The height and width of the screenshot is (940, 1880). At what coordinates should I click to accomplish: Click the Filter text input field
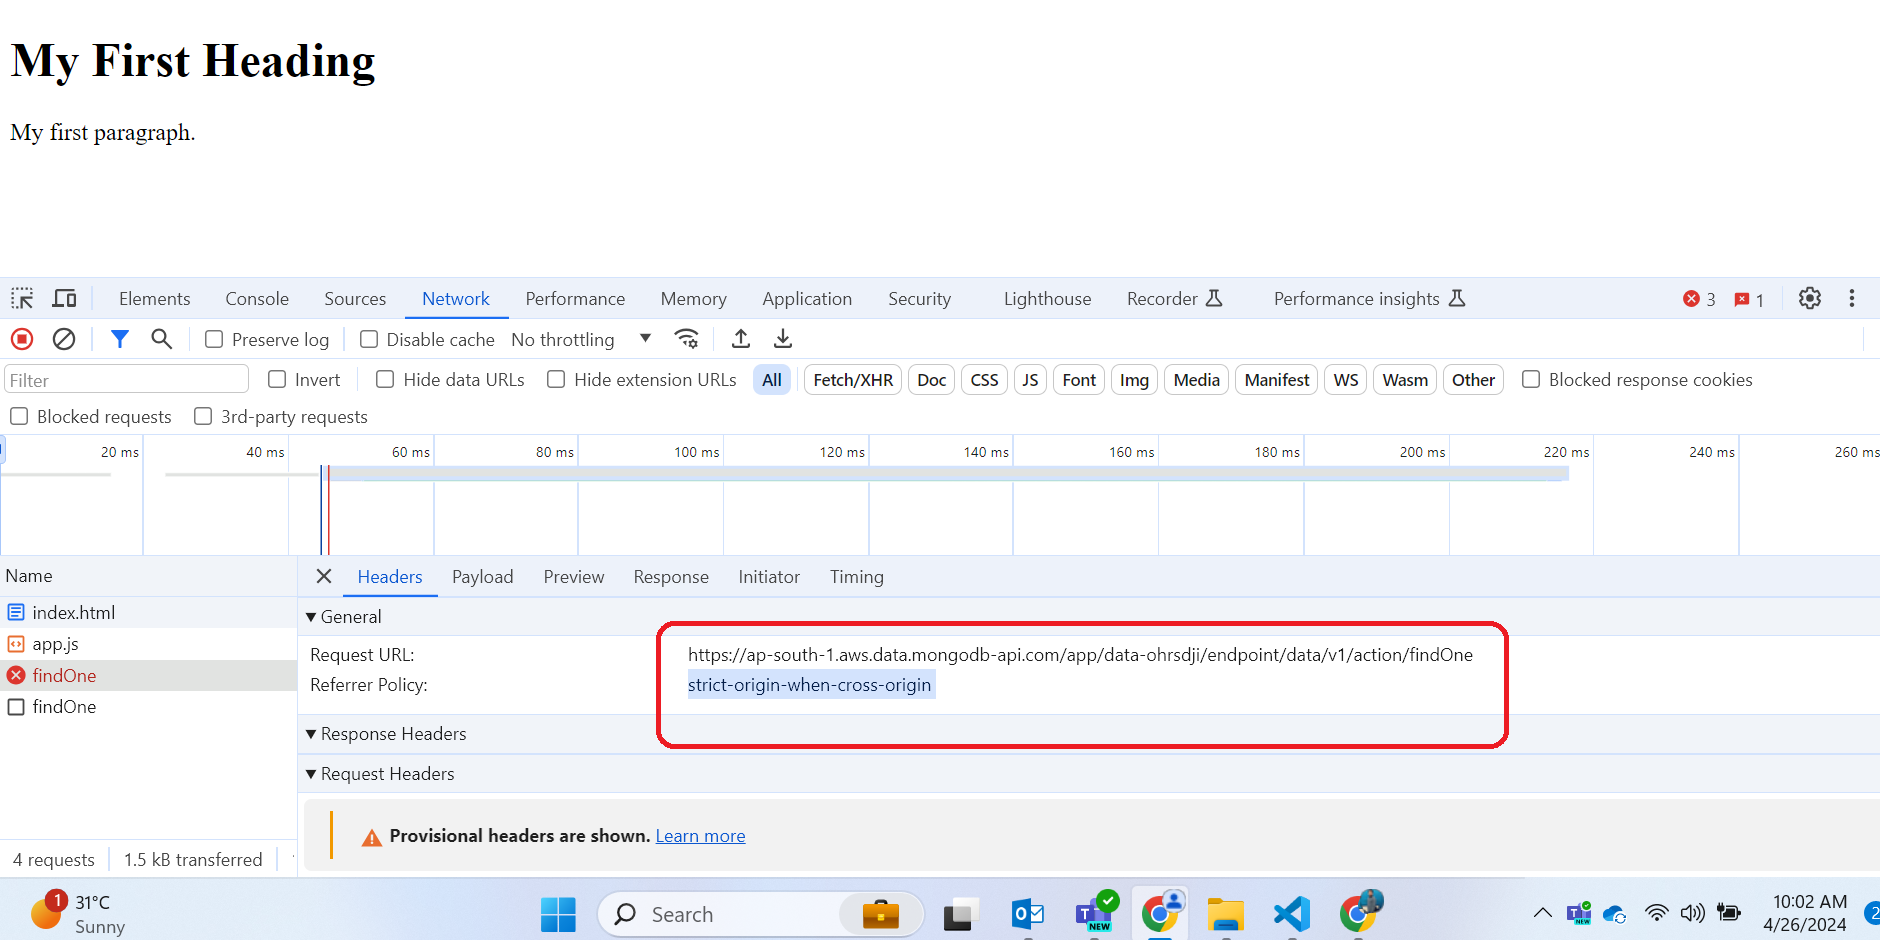coord(127,380)
